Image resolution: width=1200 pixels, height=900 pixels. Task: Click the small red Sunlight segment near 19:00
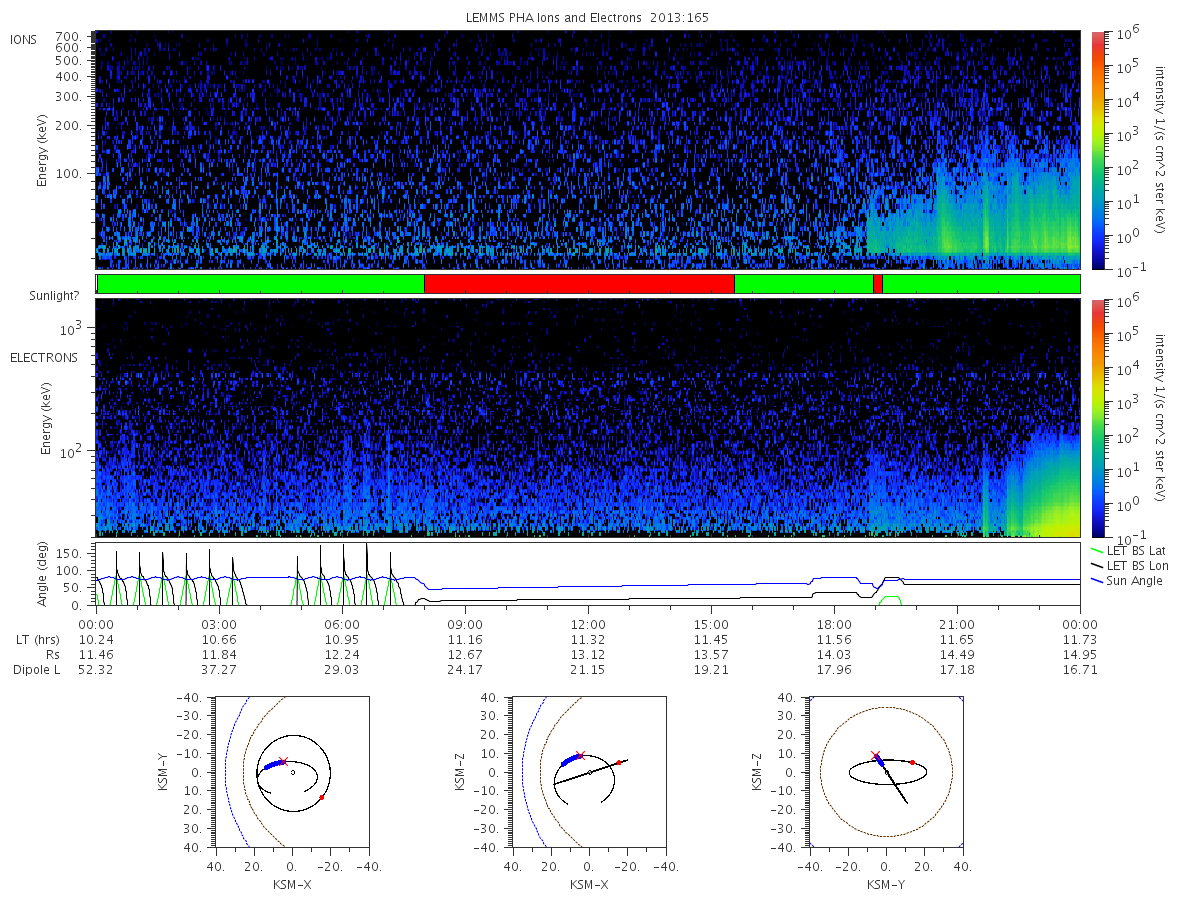(877, 284)
